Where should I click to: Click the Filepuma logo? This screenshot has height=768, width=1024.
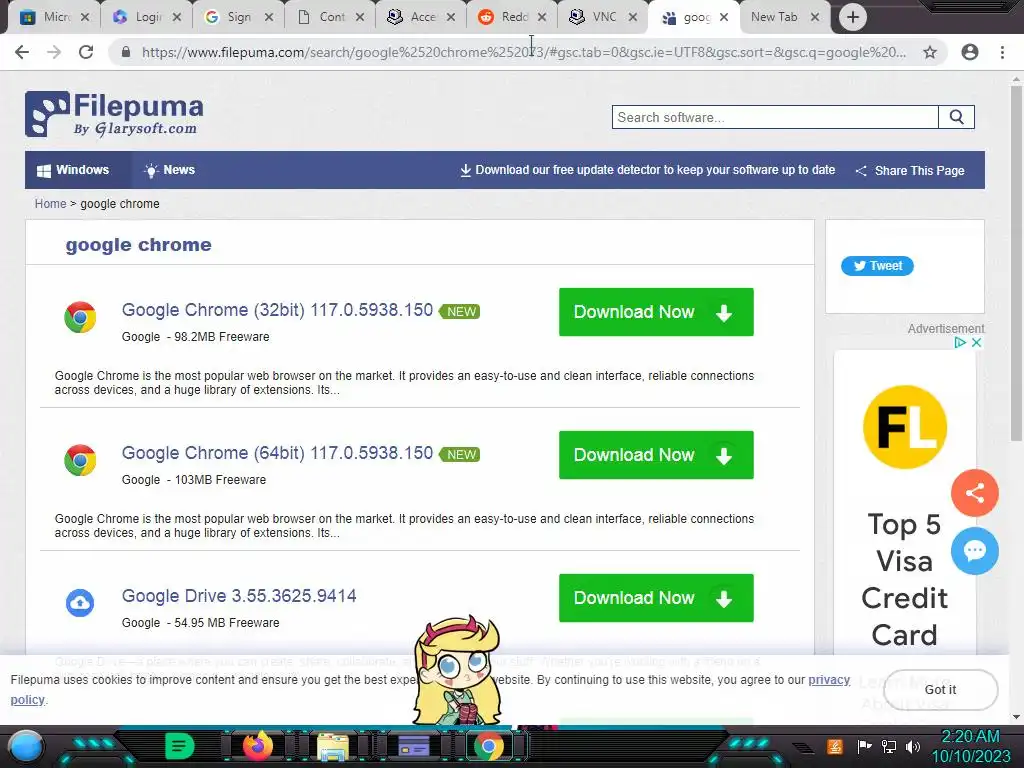pyautogui.click(x=114, y=114)
